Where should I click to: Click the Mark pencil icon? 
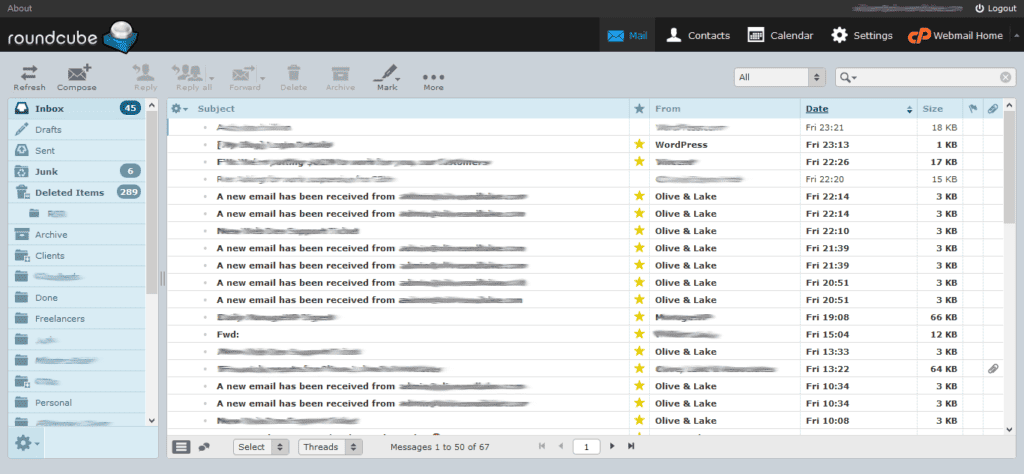click(x=384, y=74)
